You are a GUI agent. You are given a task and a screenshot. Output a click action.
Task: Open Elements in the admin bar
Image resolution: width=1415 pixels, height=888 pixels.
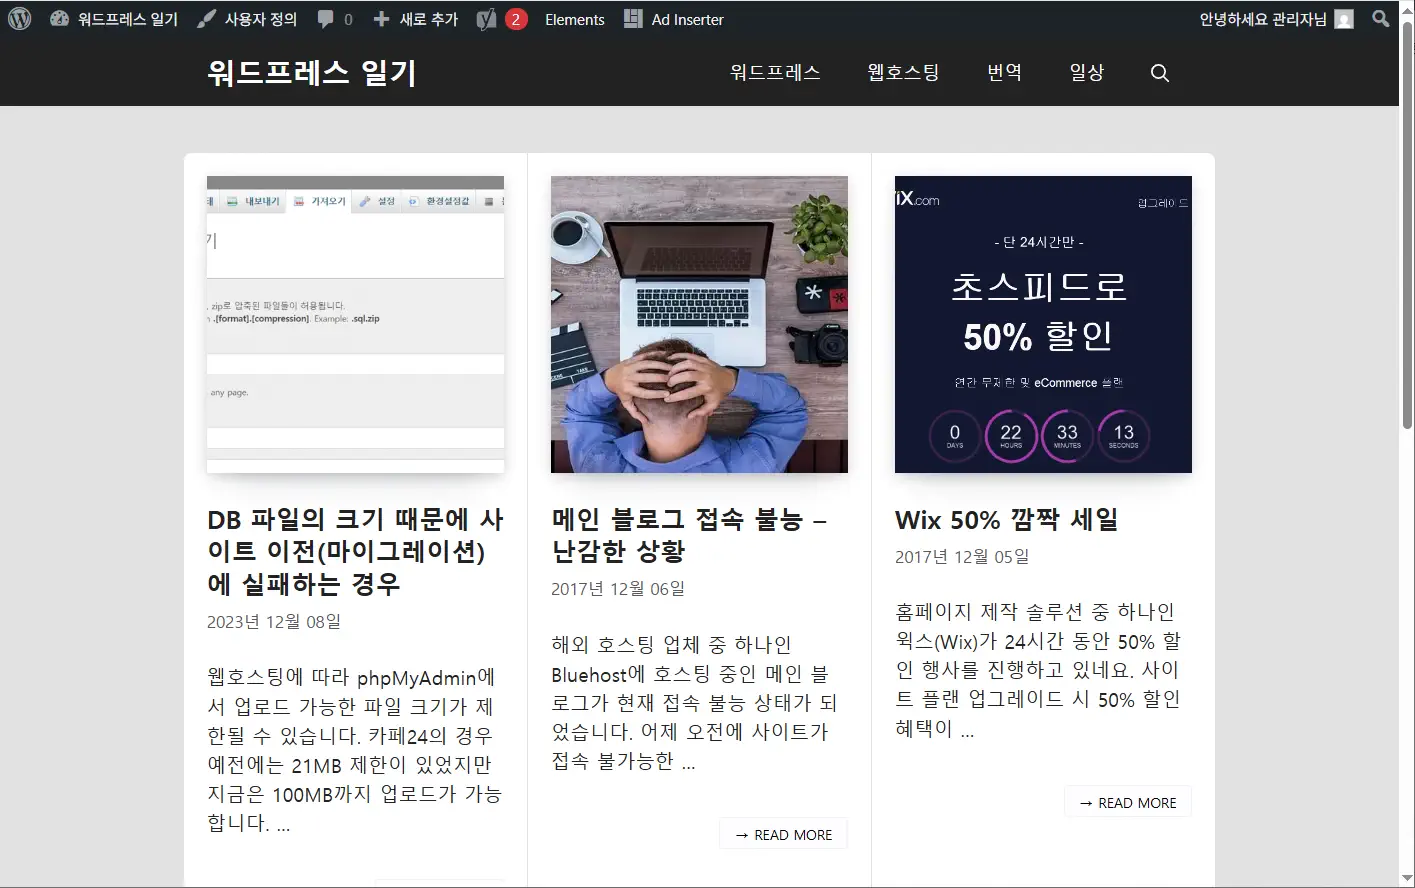[575, 19]
